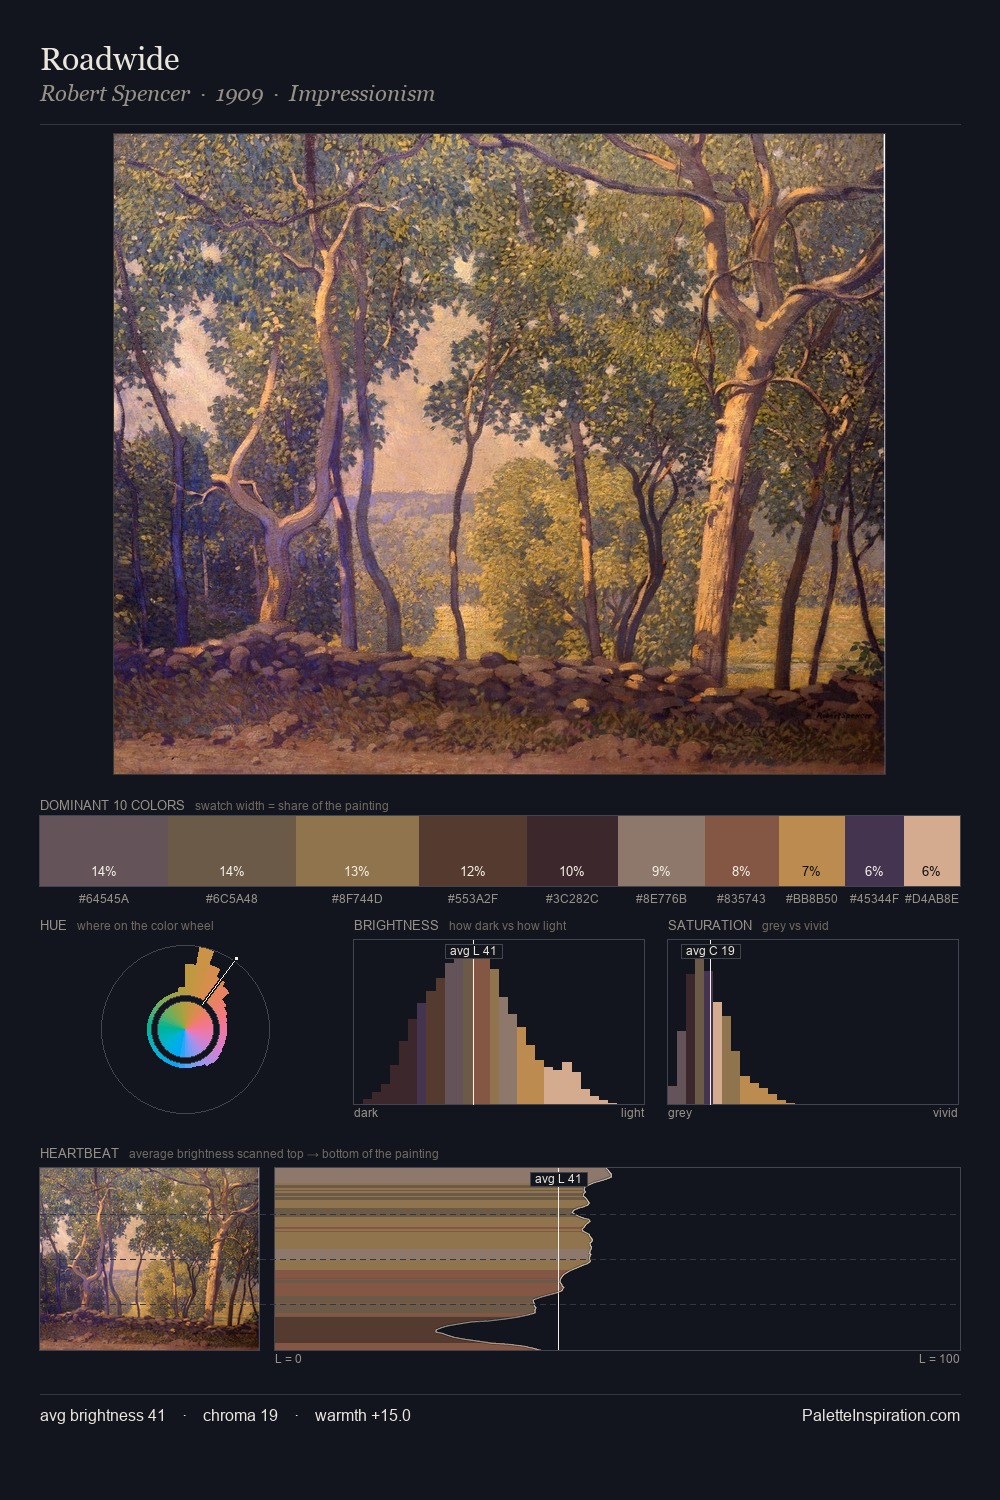Select the #45344F purple swatch
Screen dimensions: 1000x1500
pos(874,851)
